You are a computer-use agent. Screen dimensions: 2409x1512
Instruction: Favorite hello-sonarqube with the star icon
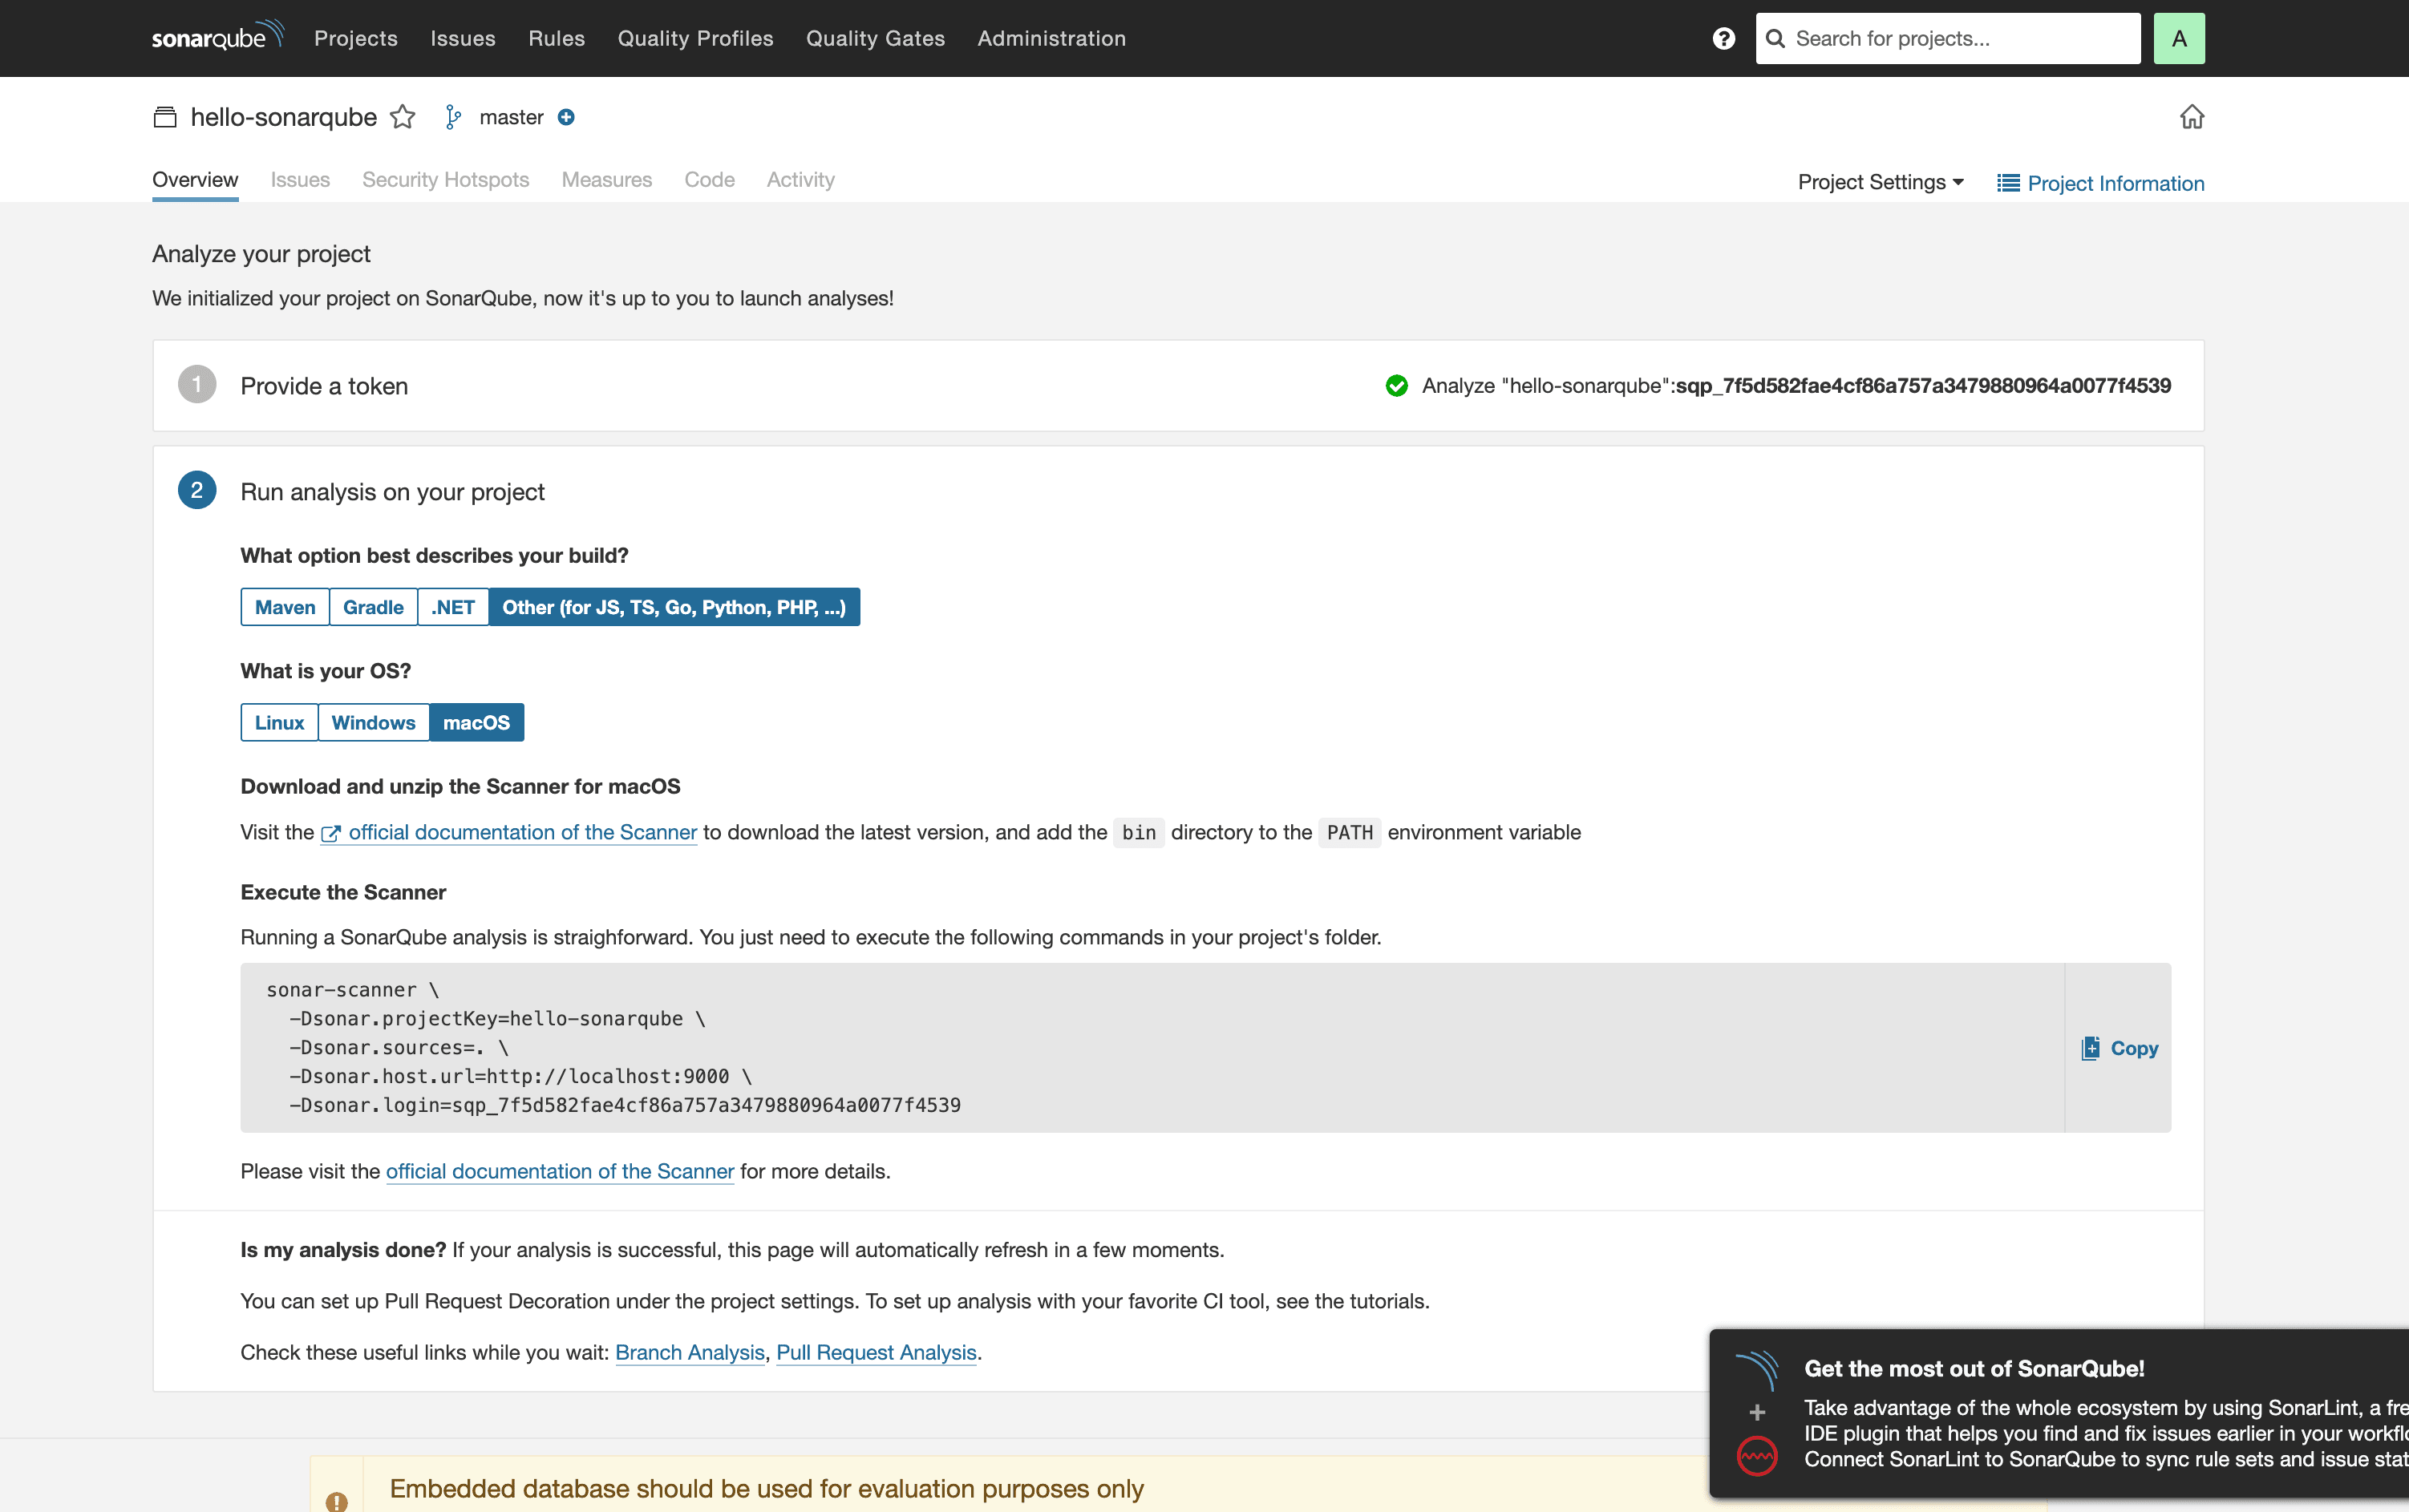pyautogui.click(x=402, y=117)
